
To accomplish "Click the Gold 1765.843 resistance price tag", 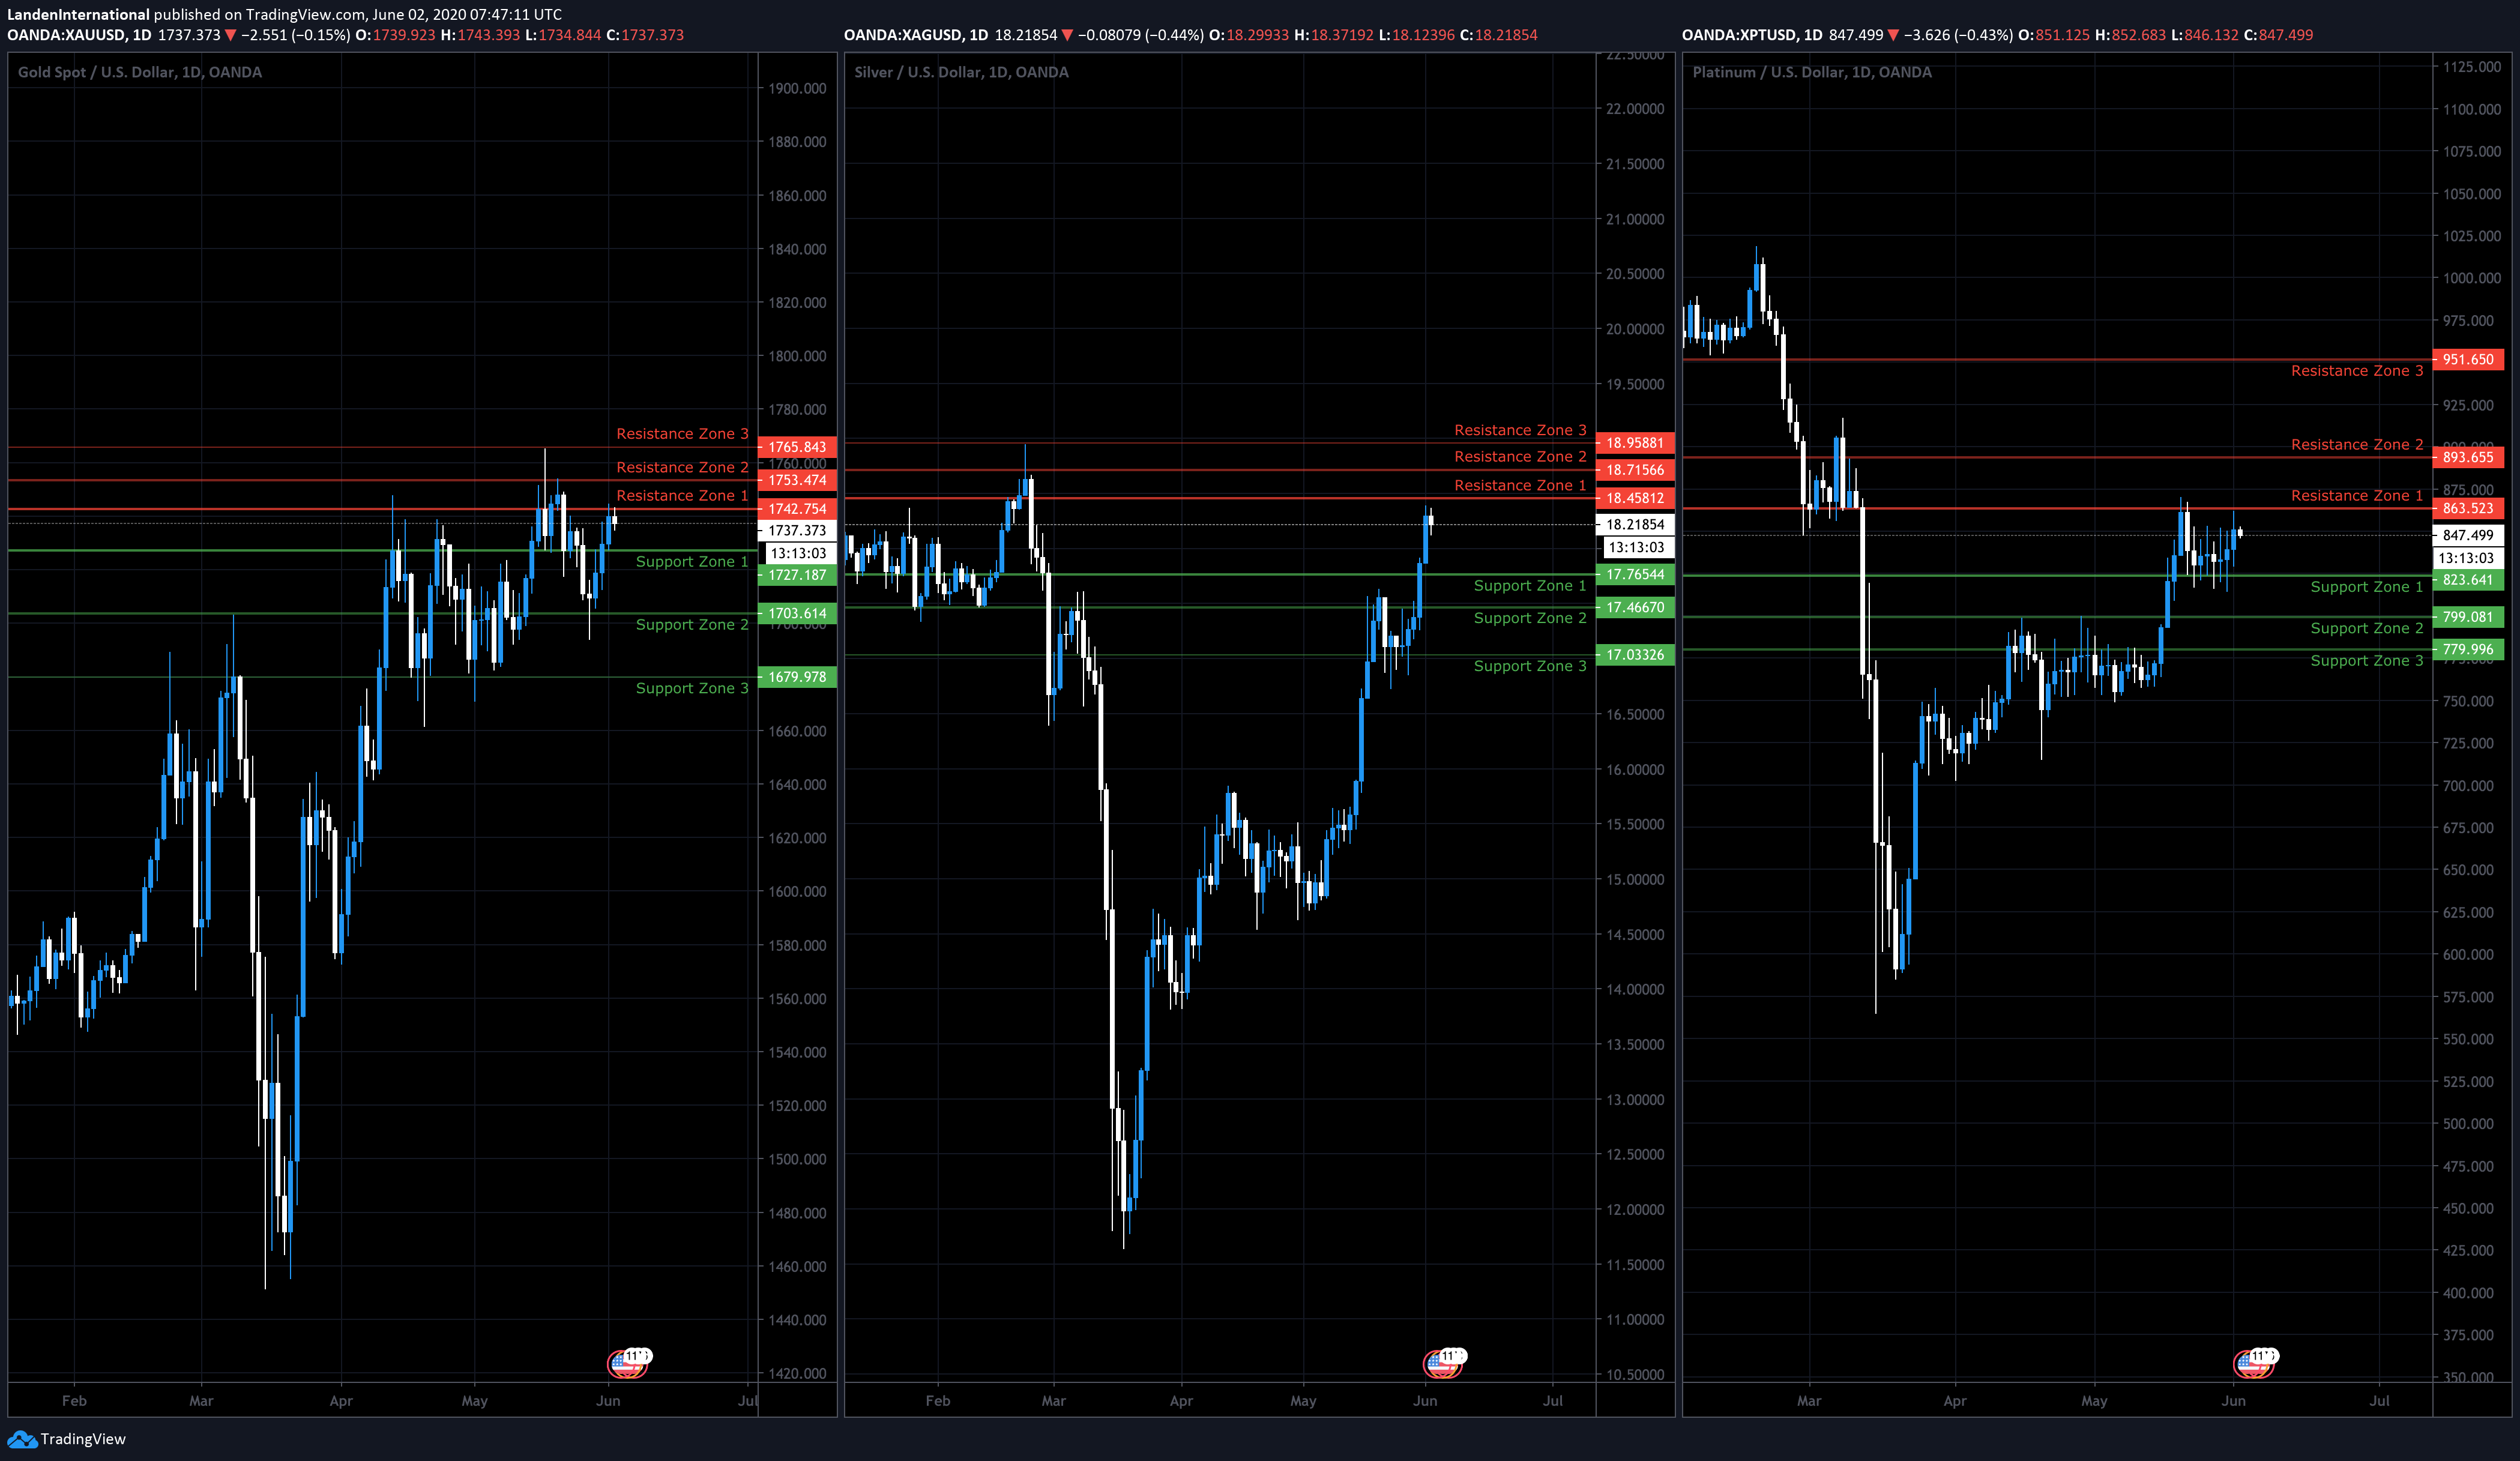I will (x=797, y=447).
